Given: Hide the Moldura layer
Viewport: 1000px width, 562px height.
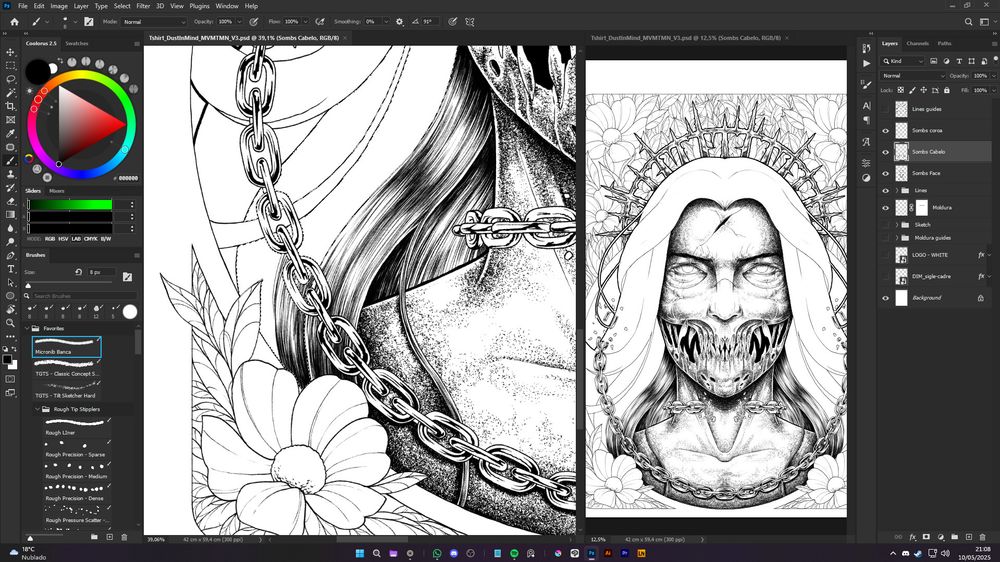Looking at the screenshot, I should [885, 208].
